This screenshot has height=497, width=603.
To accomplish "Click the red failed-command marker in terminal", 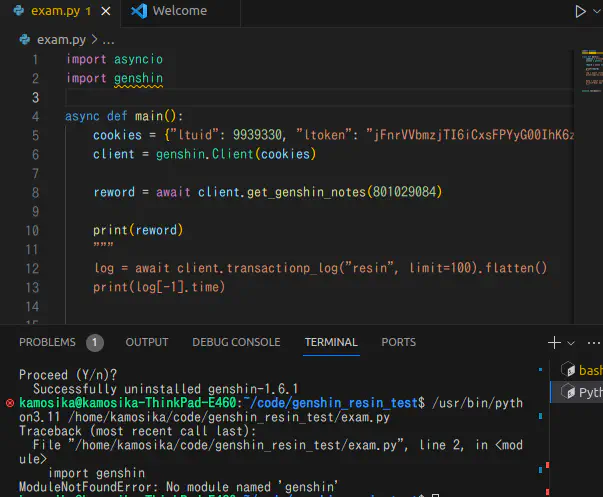I will point(10,403).
